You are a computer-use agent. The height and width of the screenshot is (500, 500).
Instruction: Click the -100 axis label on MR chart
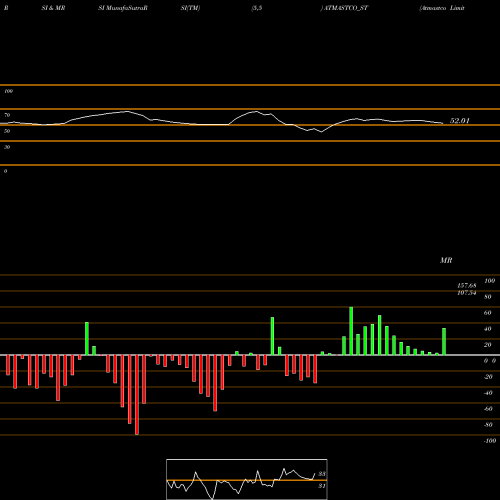tap(490, 441)
